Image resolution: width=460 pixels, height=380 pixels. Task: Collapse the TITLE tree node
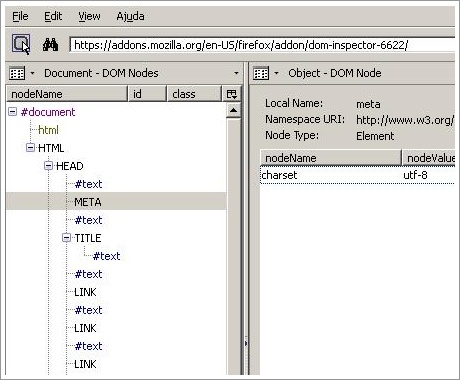coord(66,238)
